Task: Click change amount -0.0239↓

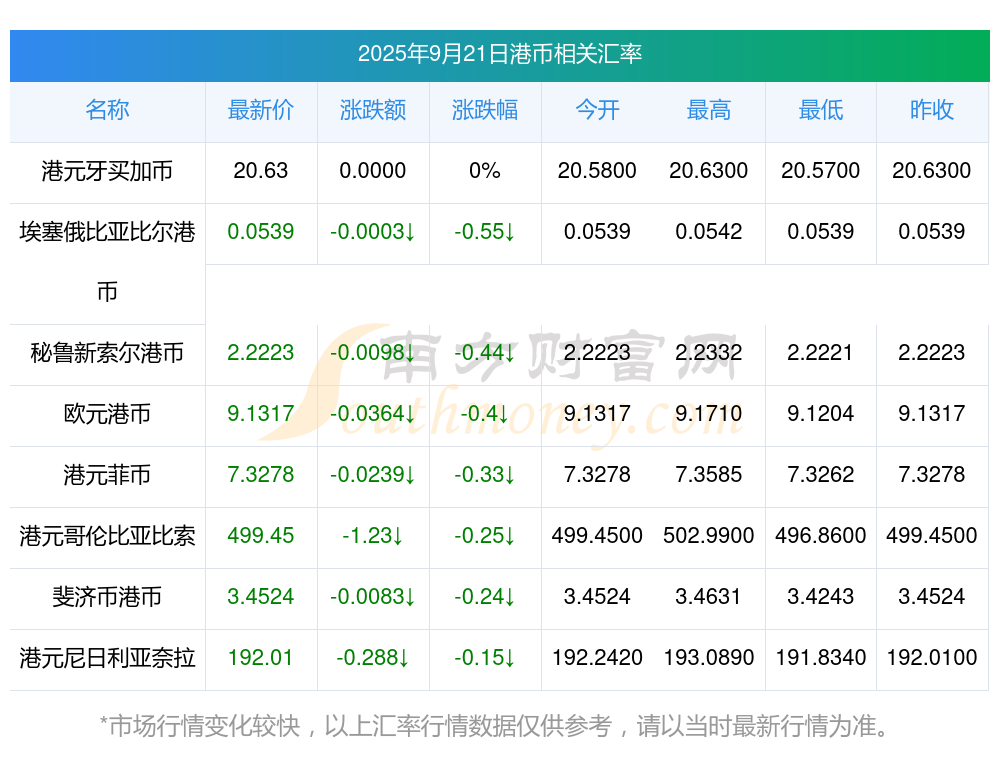Action: click(372, 474)
